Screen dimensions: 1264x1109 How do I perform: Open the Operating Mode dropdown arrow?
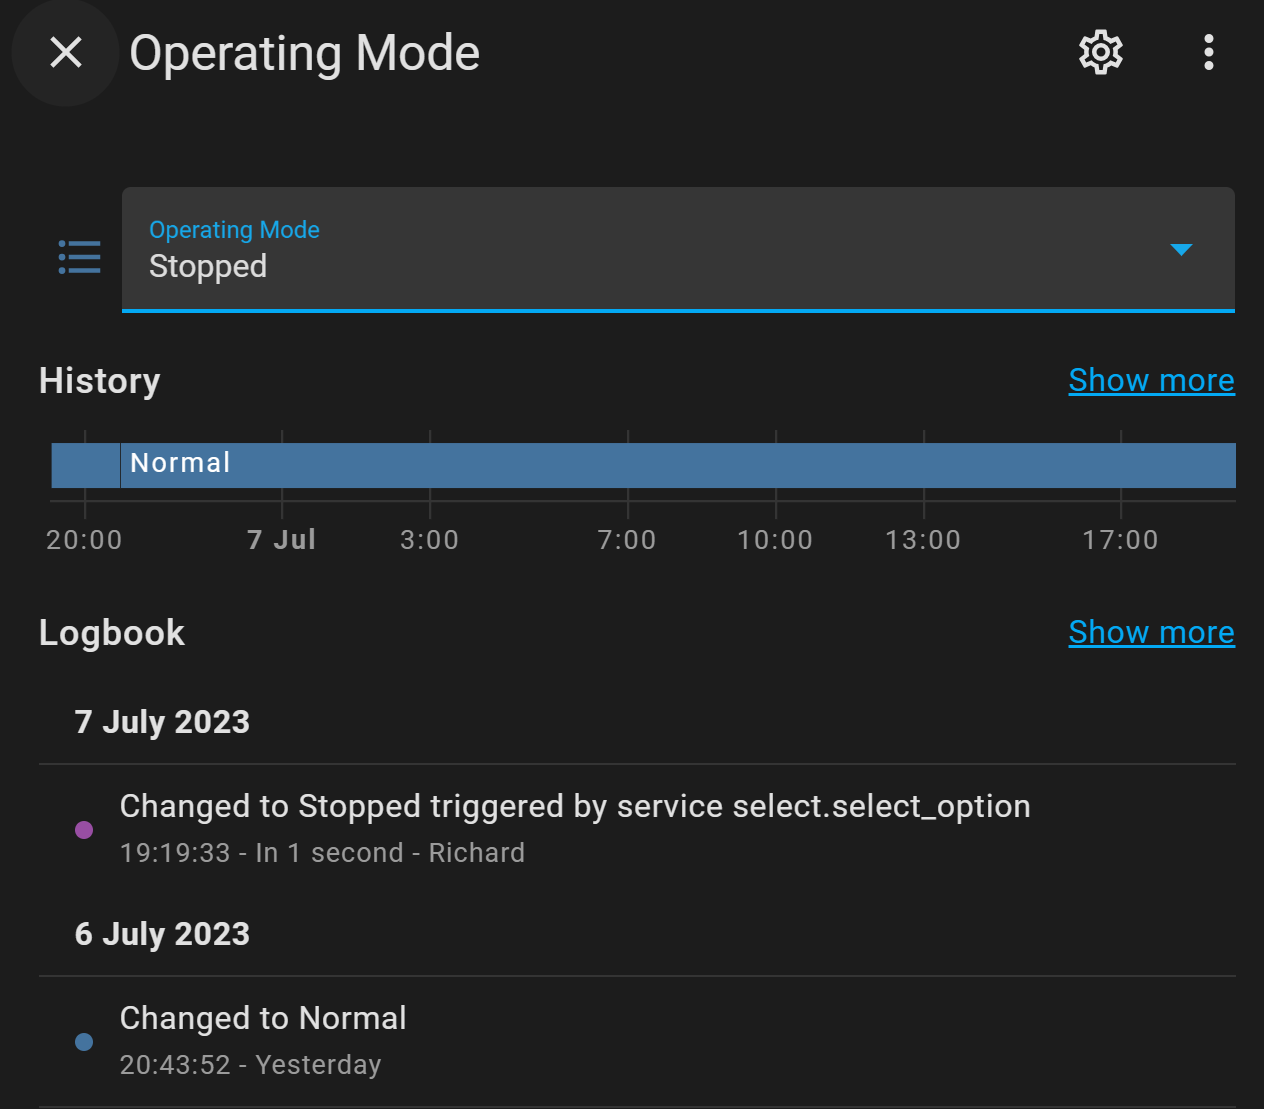point(1181,251)
